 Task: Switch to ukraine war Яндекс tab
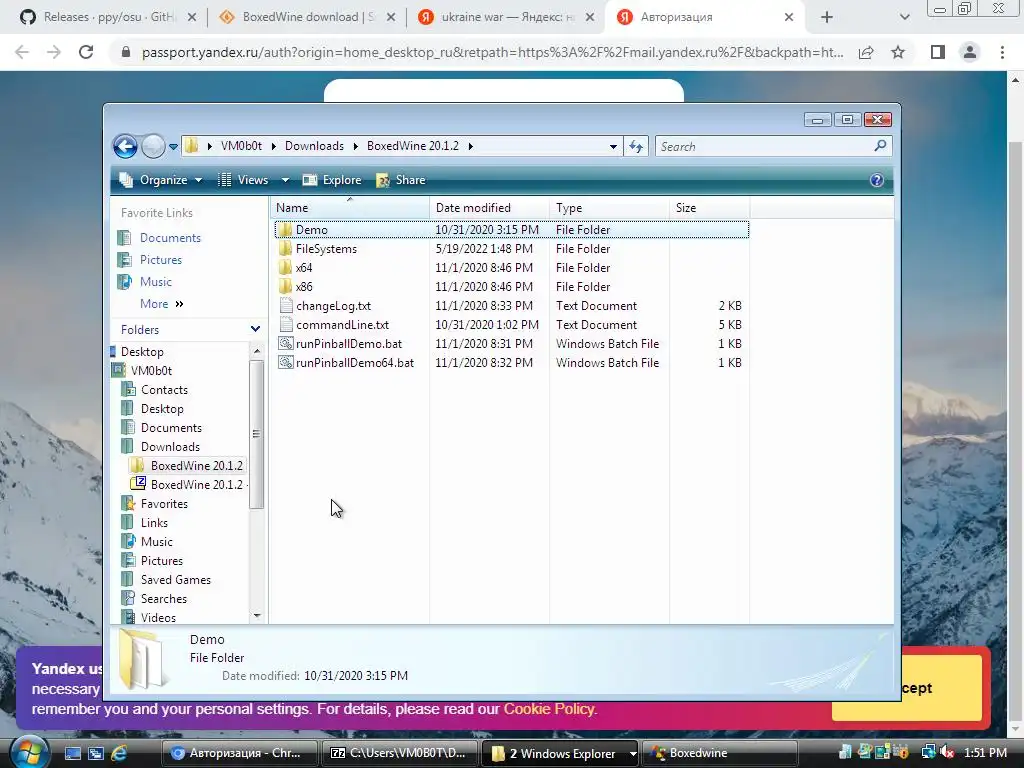tap(507, 17)
